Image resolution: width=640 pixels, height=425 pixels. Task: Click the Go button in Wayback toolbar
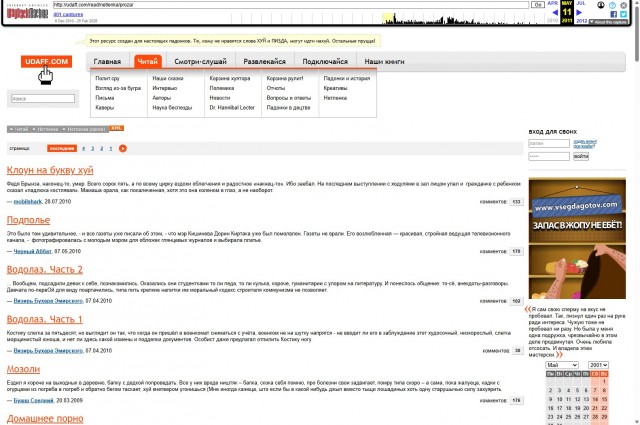(x=538, y=5)
